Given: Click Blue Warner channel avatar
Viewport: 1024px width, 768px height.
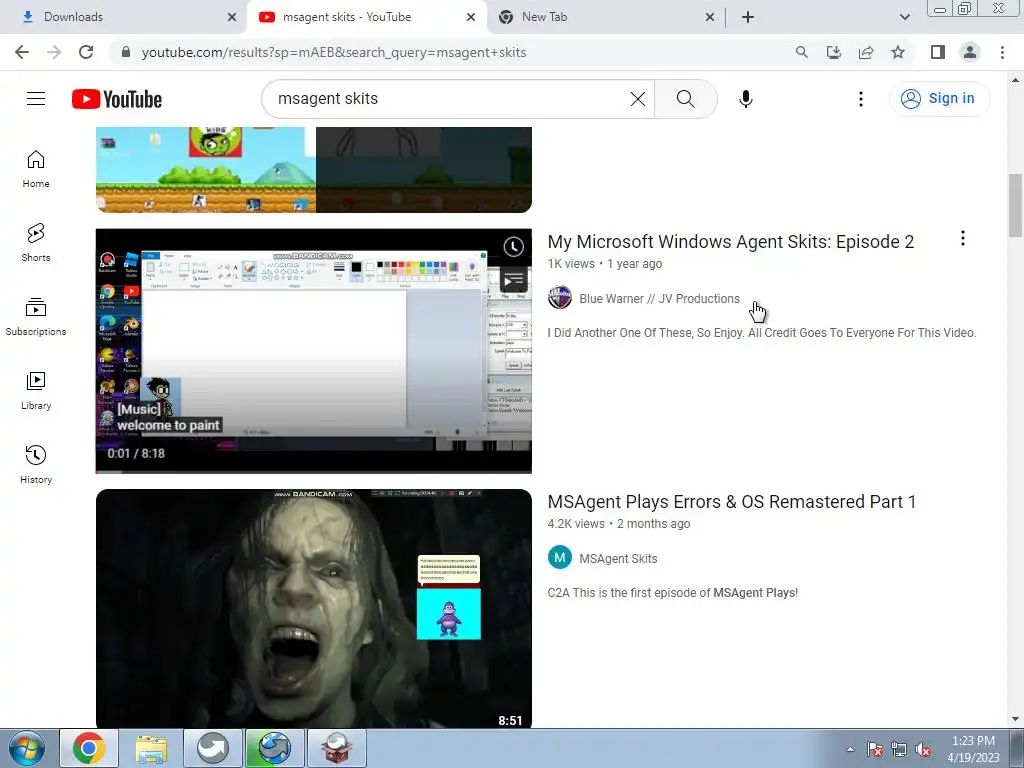Looking at the screenshot, I should 560,298.
